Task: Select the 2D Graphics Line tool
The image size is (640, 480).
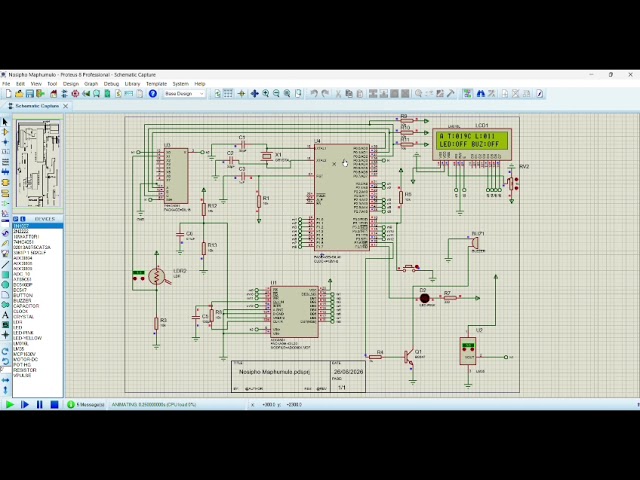Action: [x=5, y=264]
